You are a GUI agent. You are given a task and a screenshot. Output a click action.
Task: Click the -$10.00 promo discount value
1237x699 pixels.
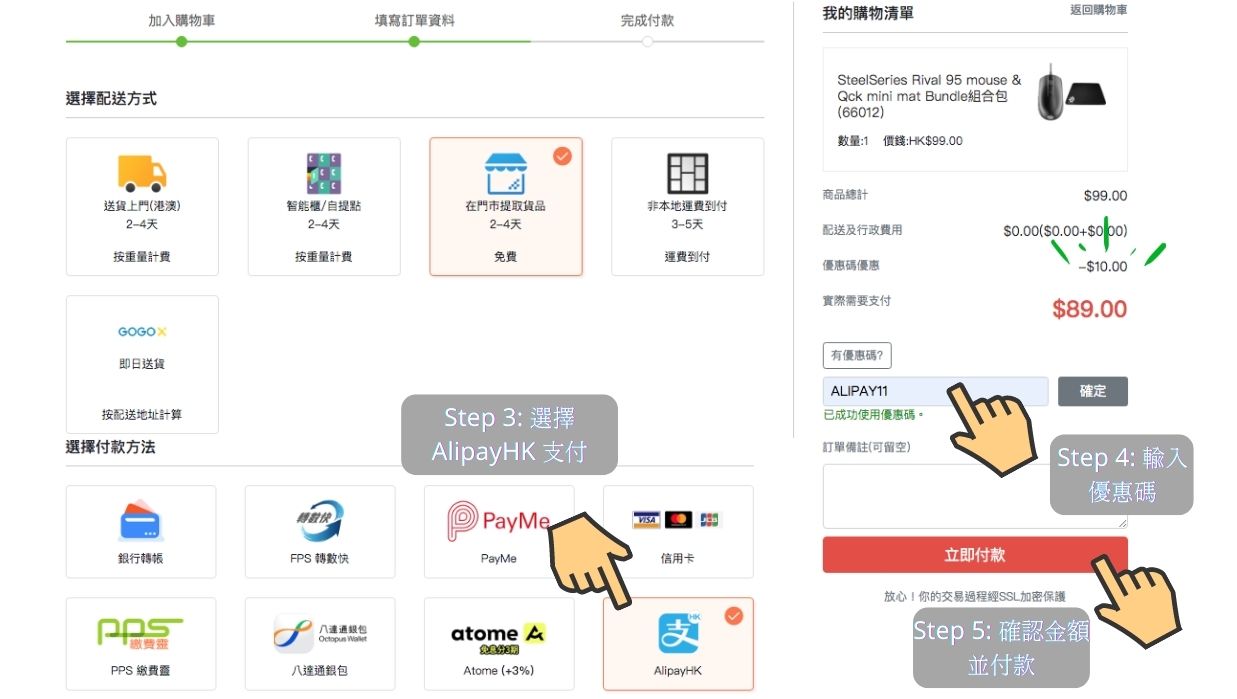point(1102,266)
